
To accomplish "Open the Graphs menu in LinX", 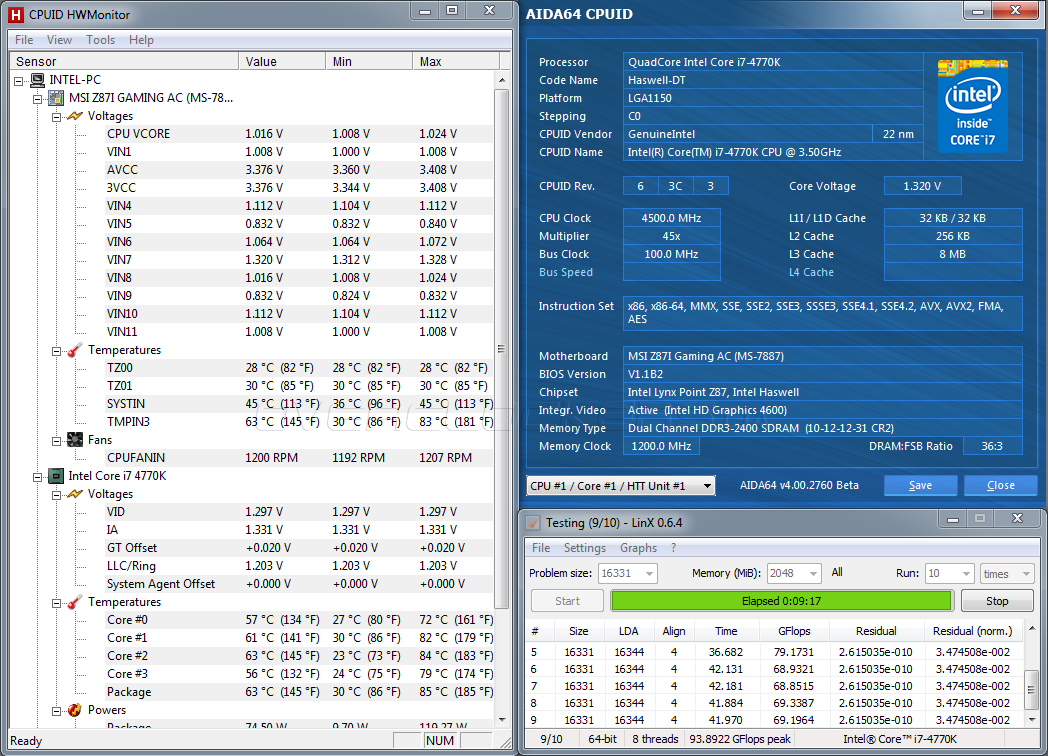I will [638, 548].
